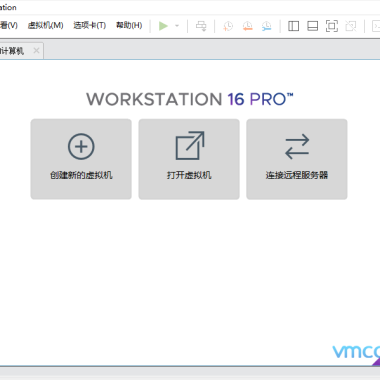Click the 打开虚拟机 tile
380x380 pixels.
point(189,159)
